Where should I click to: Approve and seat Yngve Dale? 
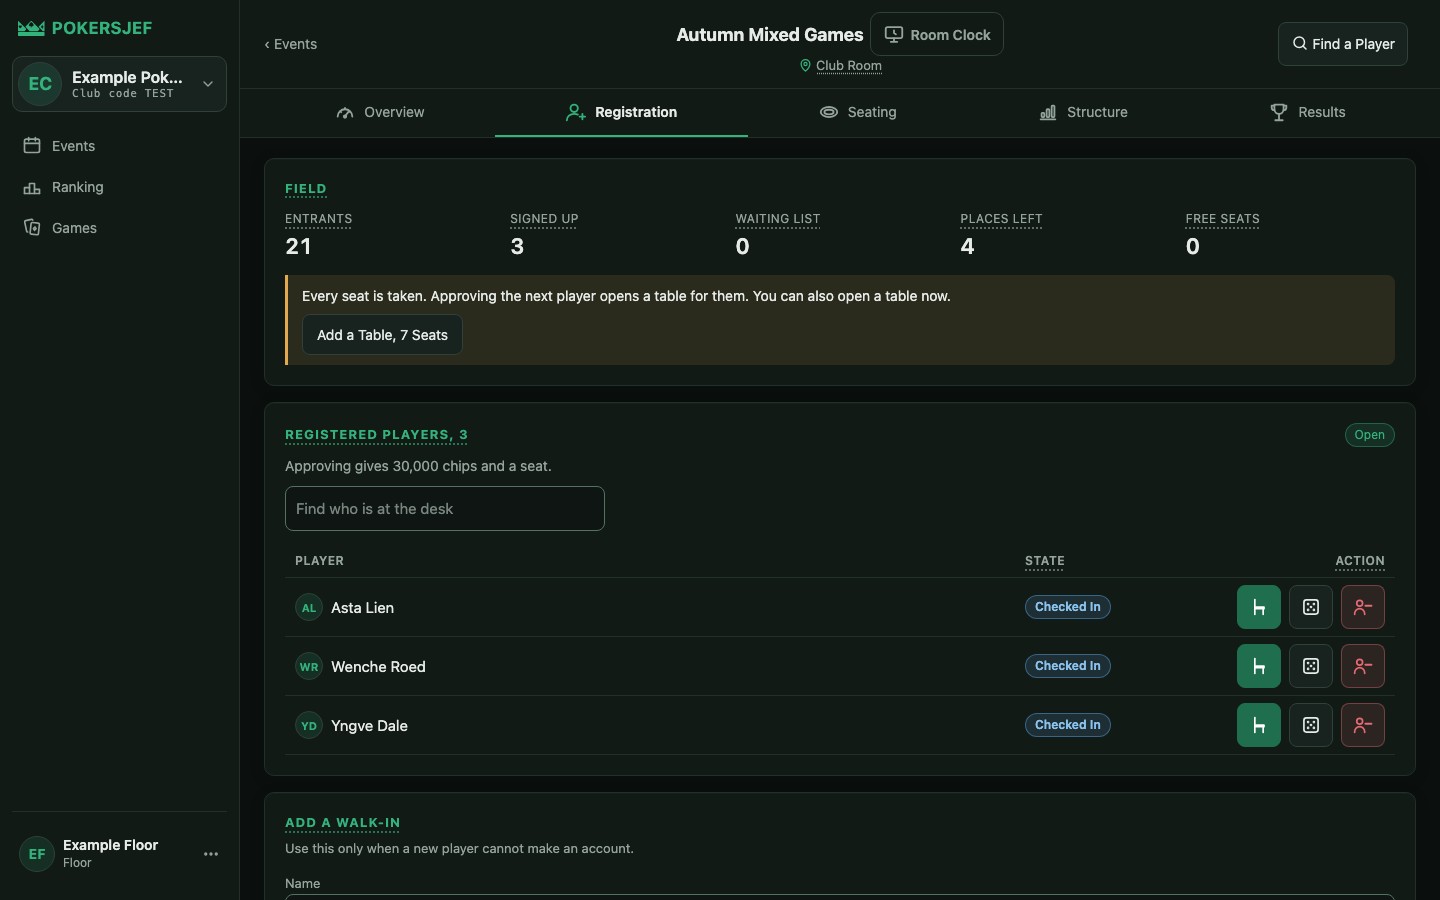tap(1258, 725)
